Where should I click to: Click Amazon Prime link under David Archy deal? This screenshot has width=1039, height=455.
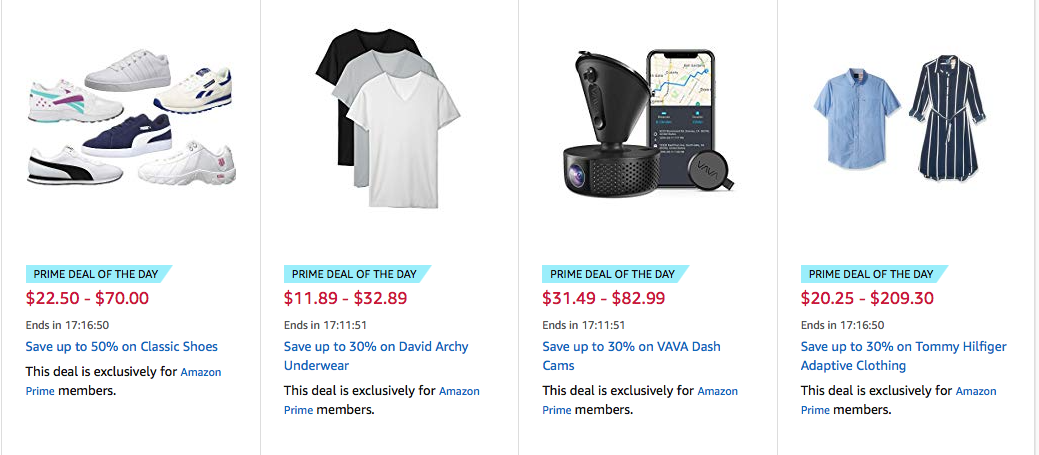tap(459, 391)
